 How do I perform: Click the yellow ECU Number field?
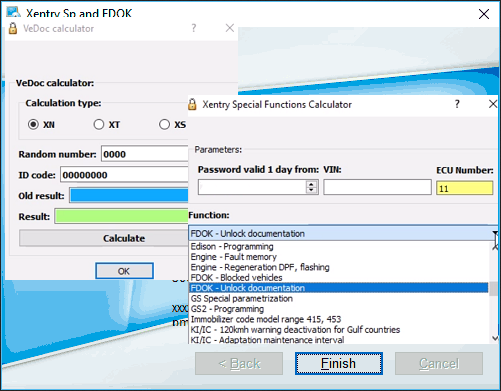(x=465, y=188)
